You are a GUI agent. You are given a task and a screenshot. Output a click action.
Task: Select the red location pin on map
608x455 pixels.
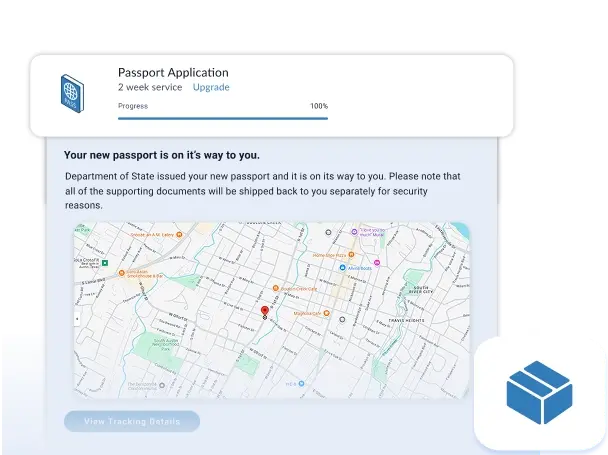(264, 312)
